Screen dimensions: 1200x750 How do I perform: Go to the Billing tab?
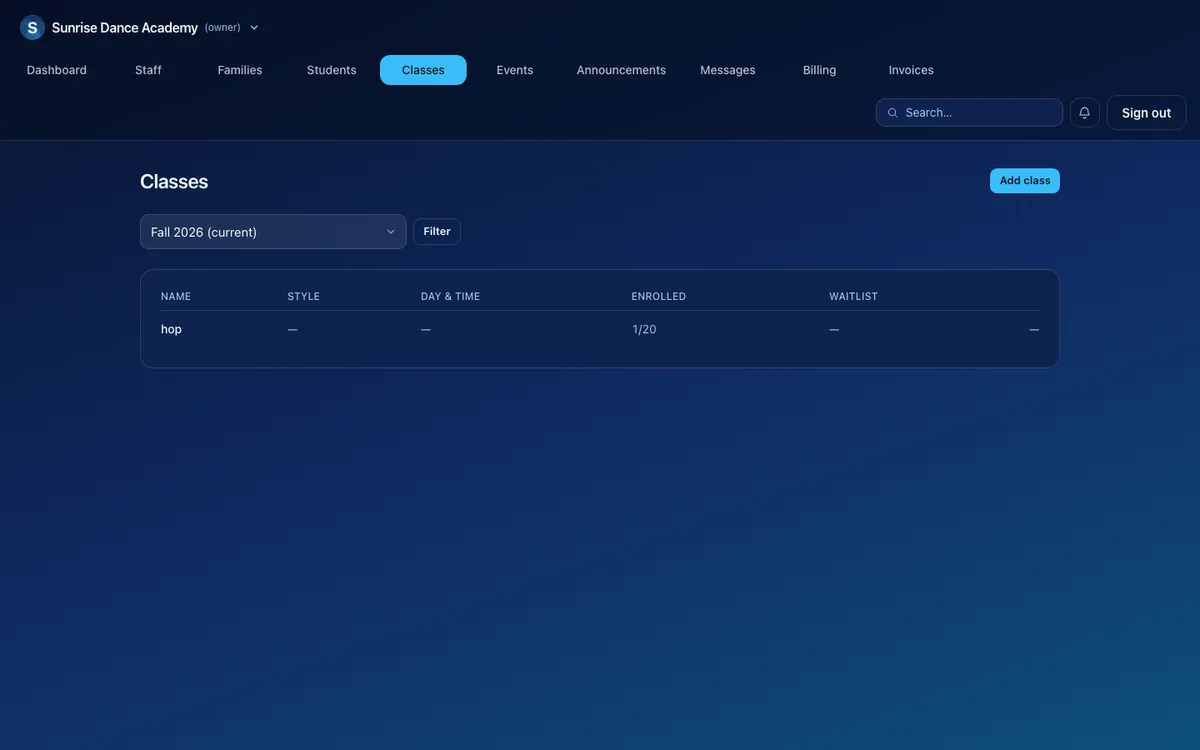point(819,70)
